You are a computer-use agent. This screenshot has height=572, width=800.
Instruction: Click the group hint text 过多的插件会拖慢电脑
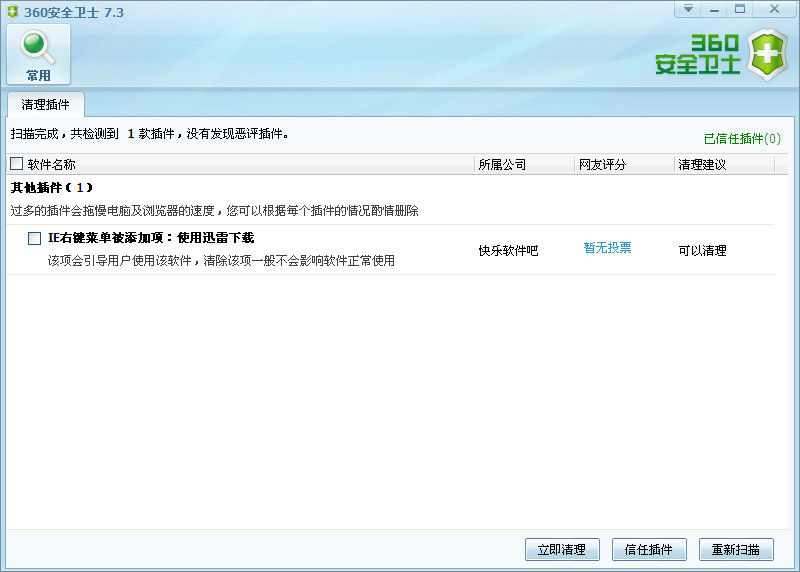[214, 211]
